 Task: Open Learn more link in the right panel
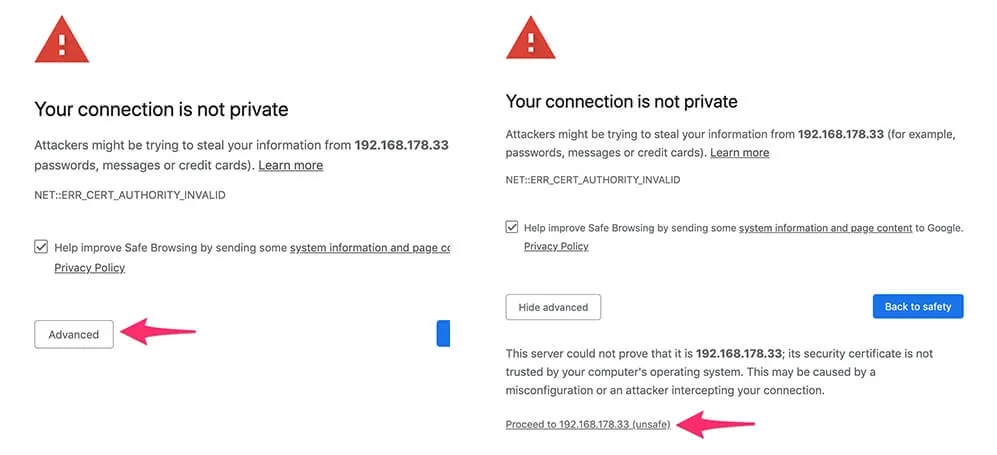point(739,153)
